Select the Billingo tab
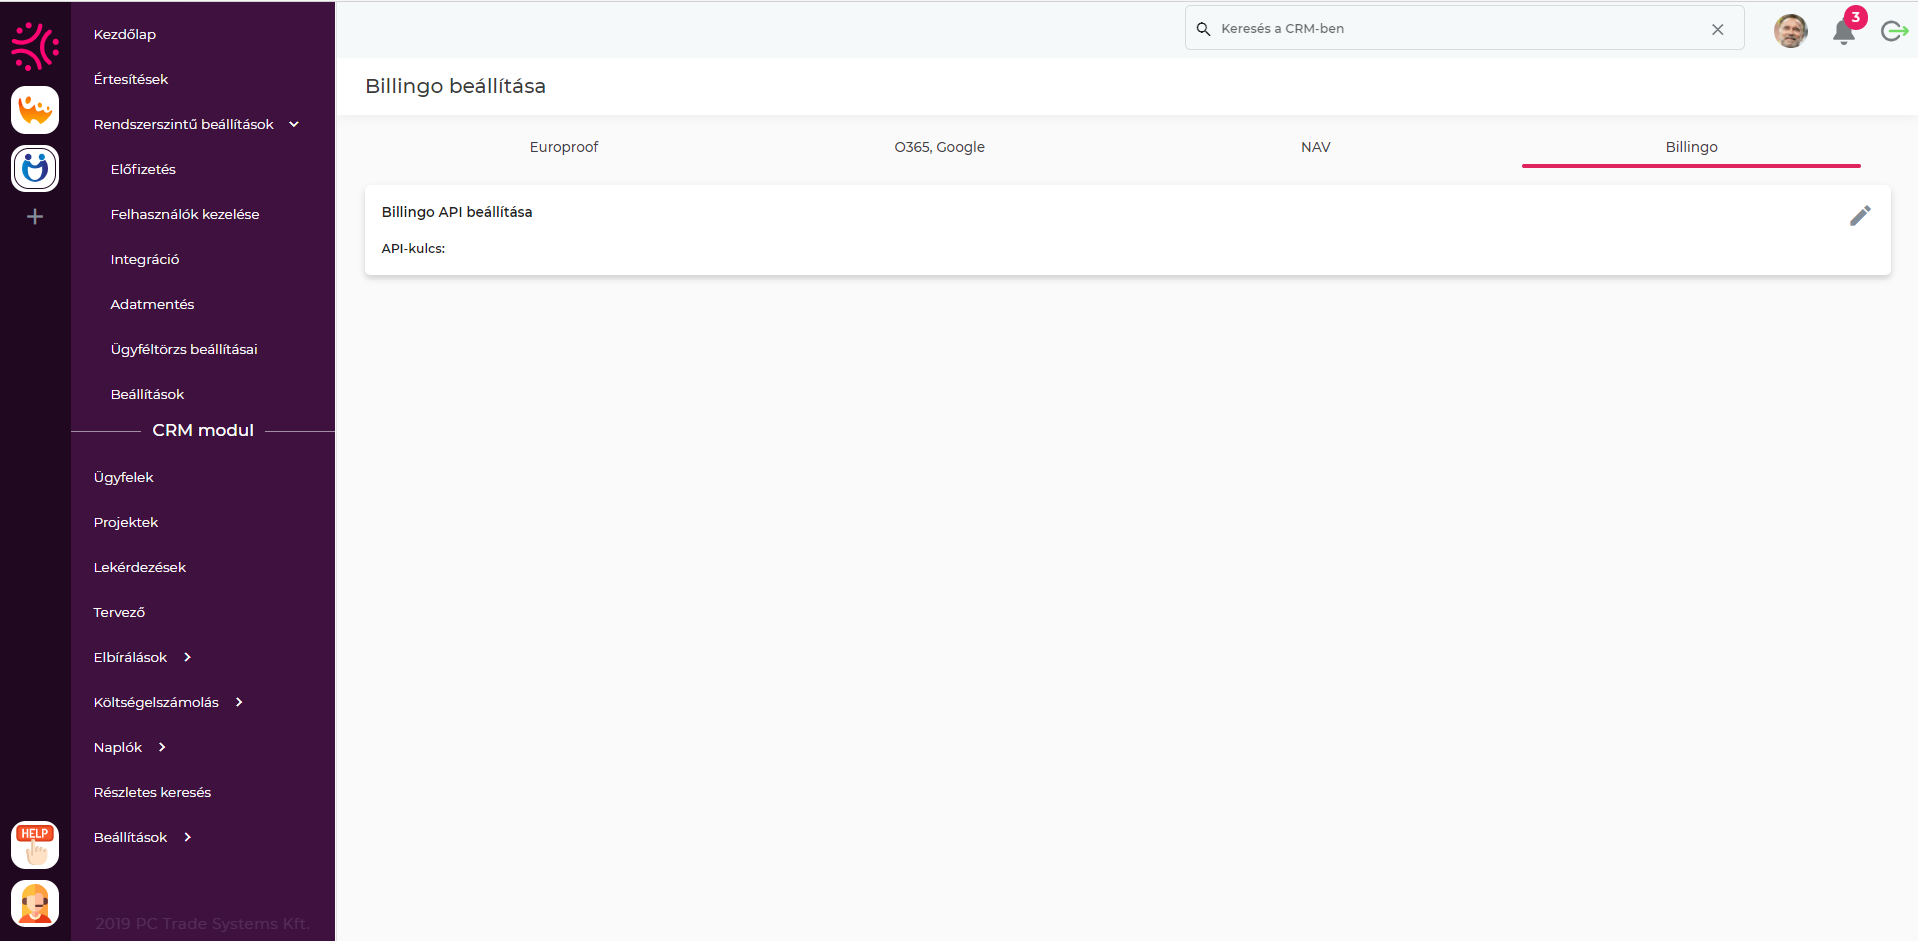Screen dimensions: 1918x941 [1692, 147]
